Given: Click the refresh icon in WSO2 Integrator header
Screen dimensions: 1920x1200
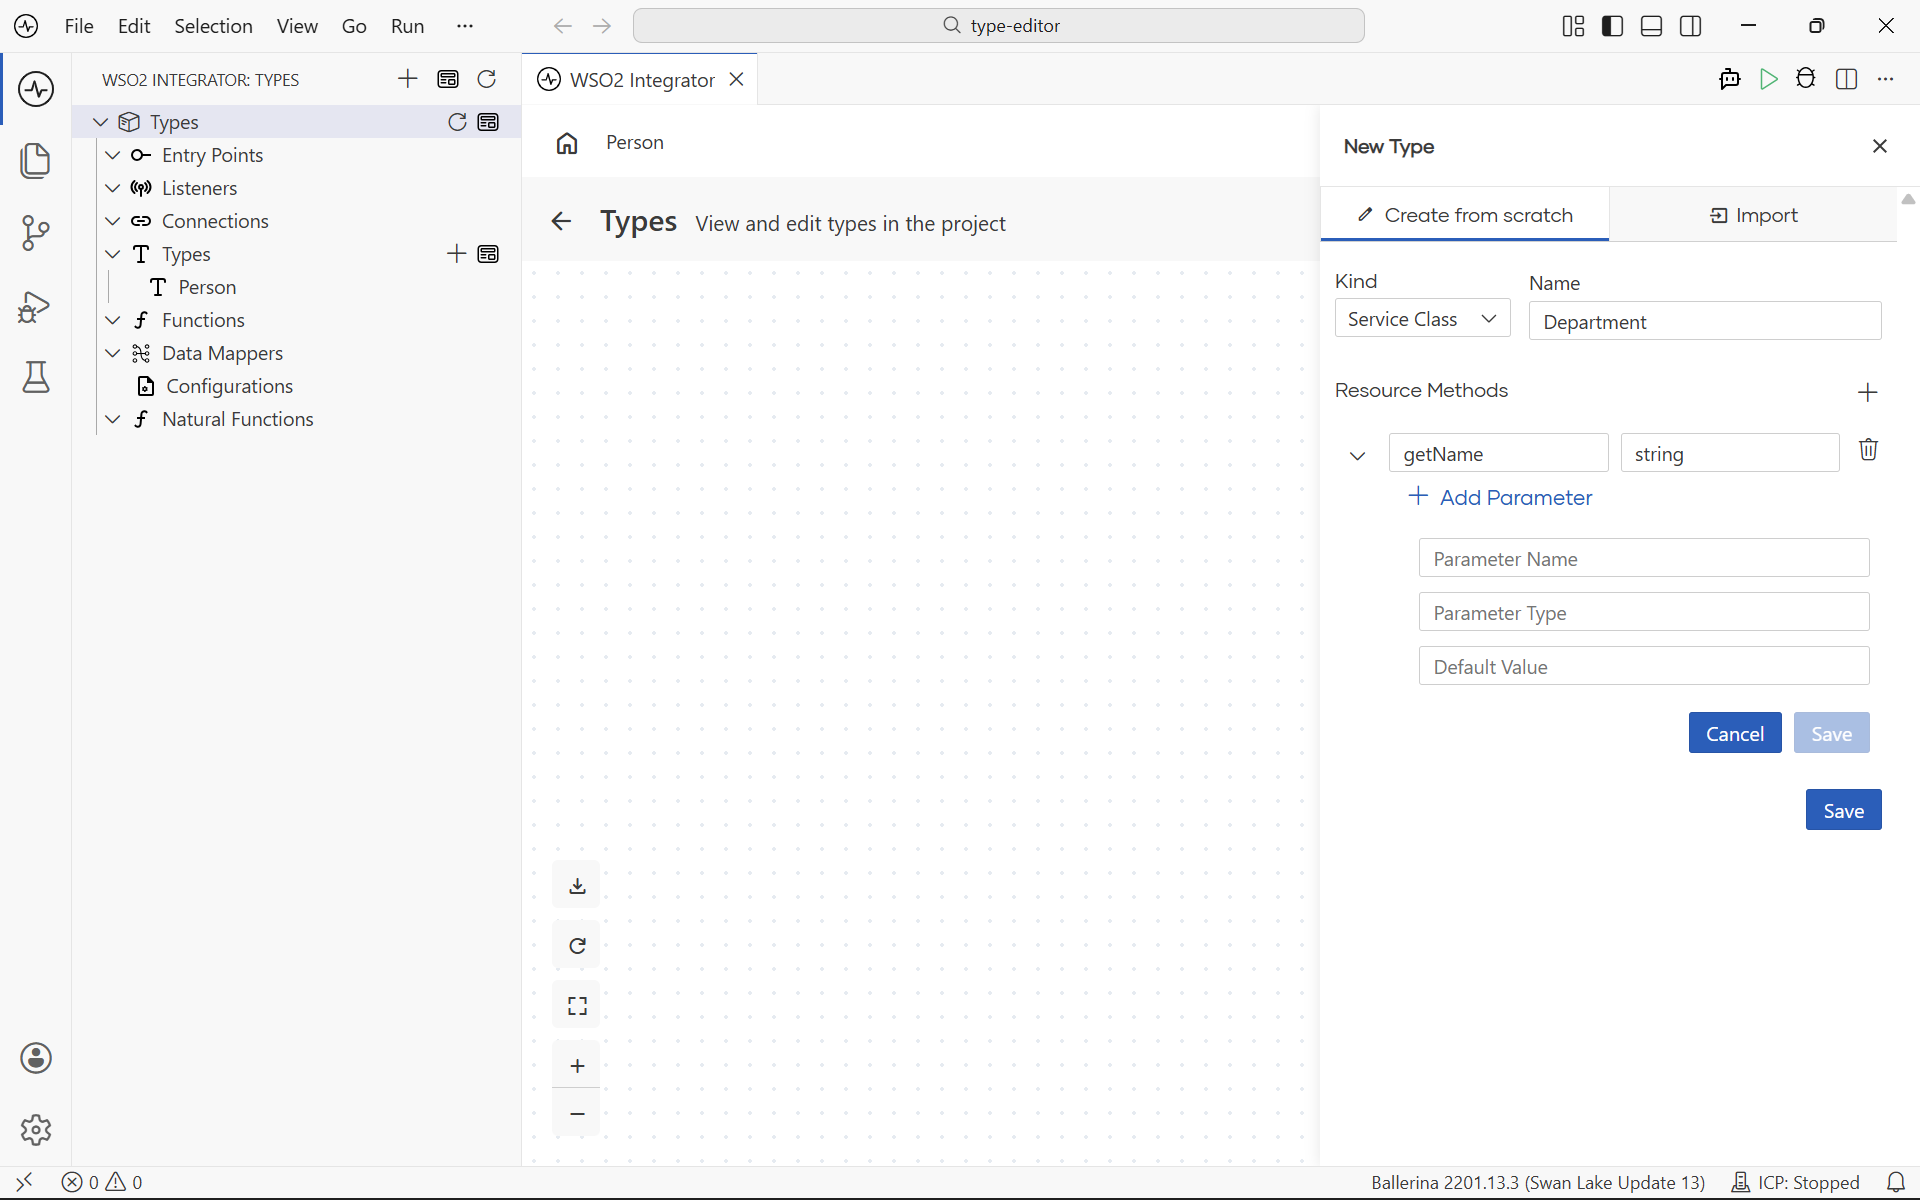Looking at the screenshot, I should (x=487, y=79).
